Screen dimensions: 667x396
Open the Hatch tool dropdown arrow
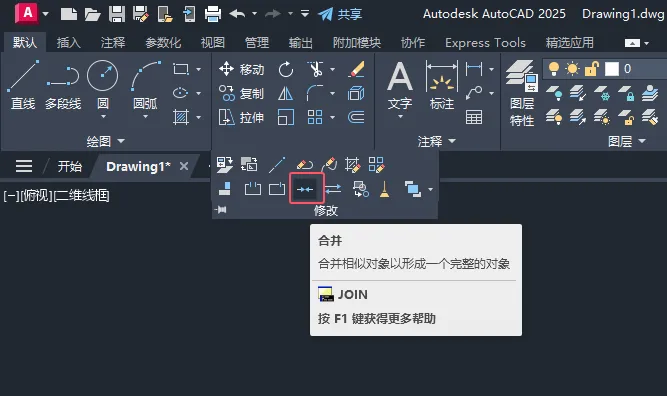[x=198, y=117]
